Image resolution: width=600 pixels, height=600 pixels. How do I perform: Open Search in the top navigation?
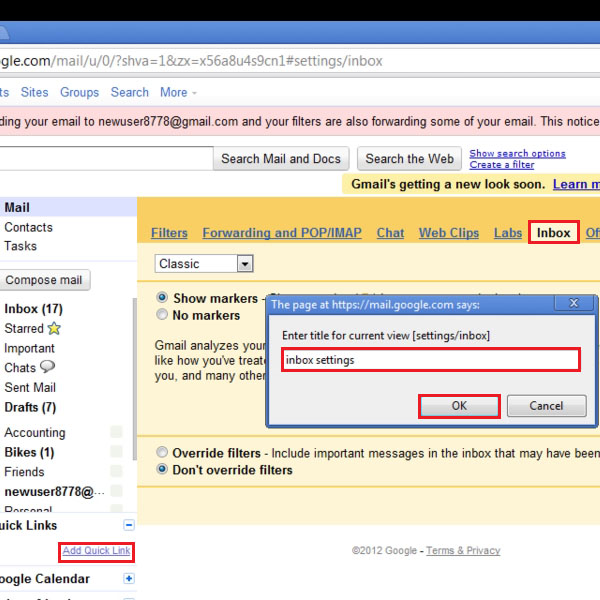(x=130, y=92)
